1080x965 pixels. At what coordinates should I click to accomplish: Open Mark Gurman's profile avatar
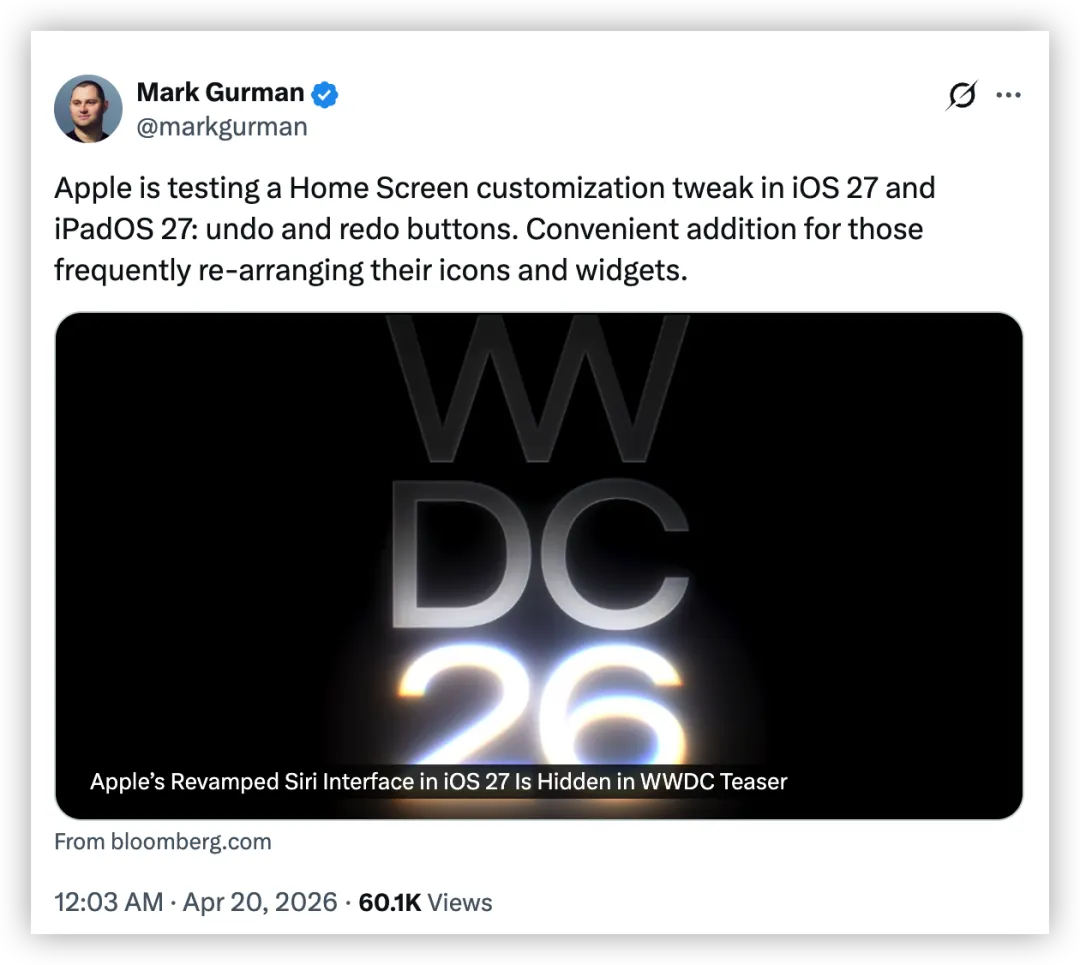[x=88, y=108]
